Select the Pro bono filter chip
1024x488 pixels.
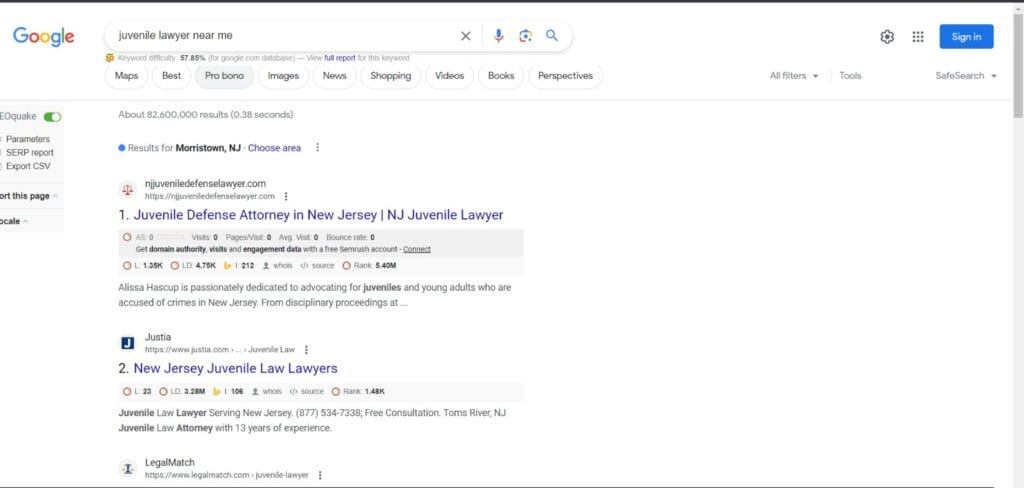(x=224, y=76)
